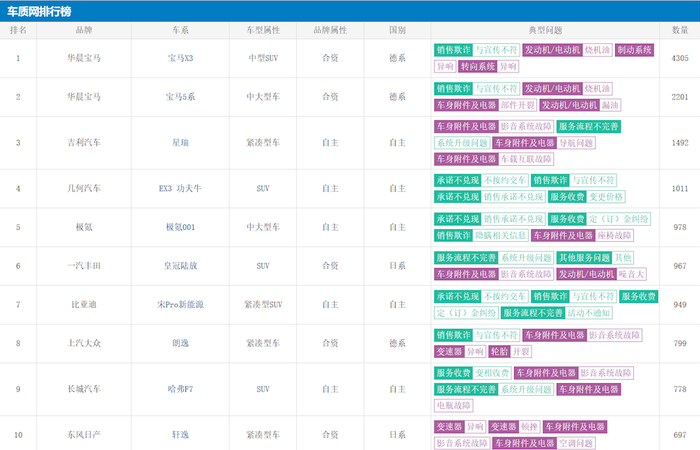The width and height of the screenshot is (700, 450).
Task: Select the 座椅故障 tag for 极氪001
Action: pyautogui.click(x=614, y=236)
